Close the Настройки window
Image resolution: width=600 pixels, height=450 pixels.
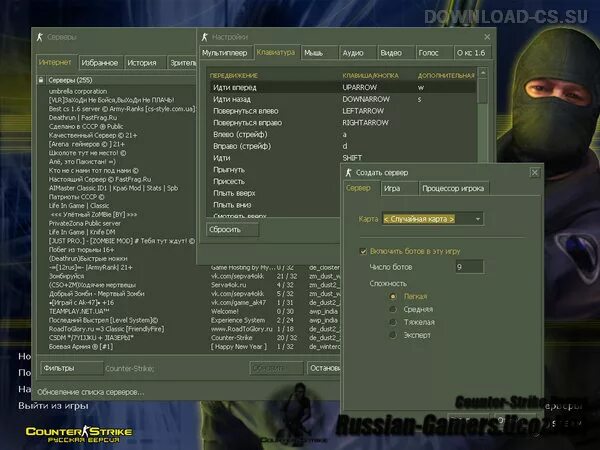(487, 37)
